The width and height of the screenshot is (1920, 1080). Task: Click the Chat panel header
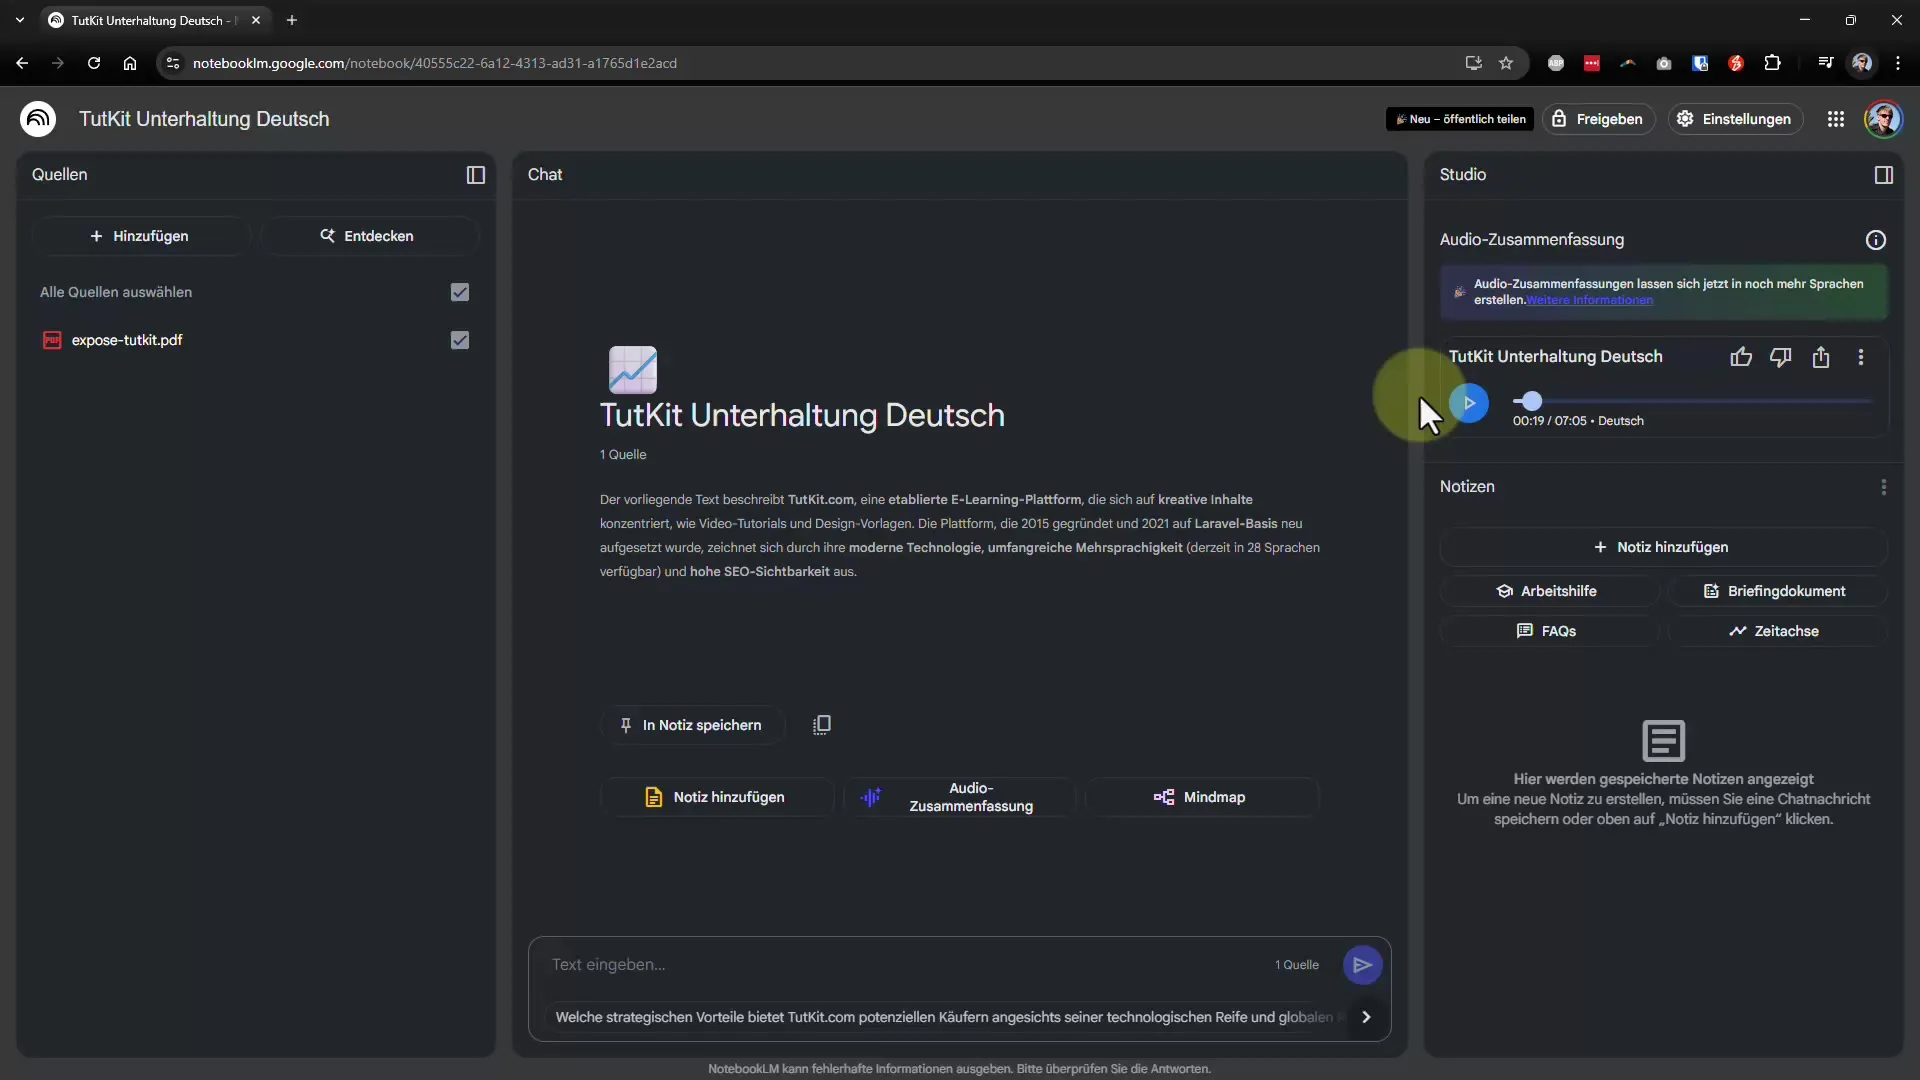pyautogui.click(x=545, y=175)
